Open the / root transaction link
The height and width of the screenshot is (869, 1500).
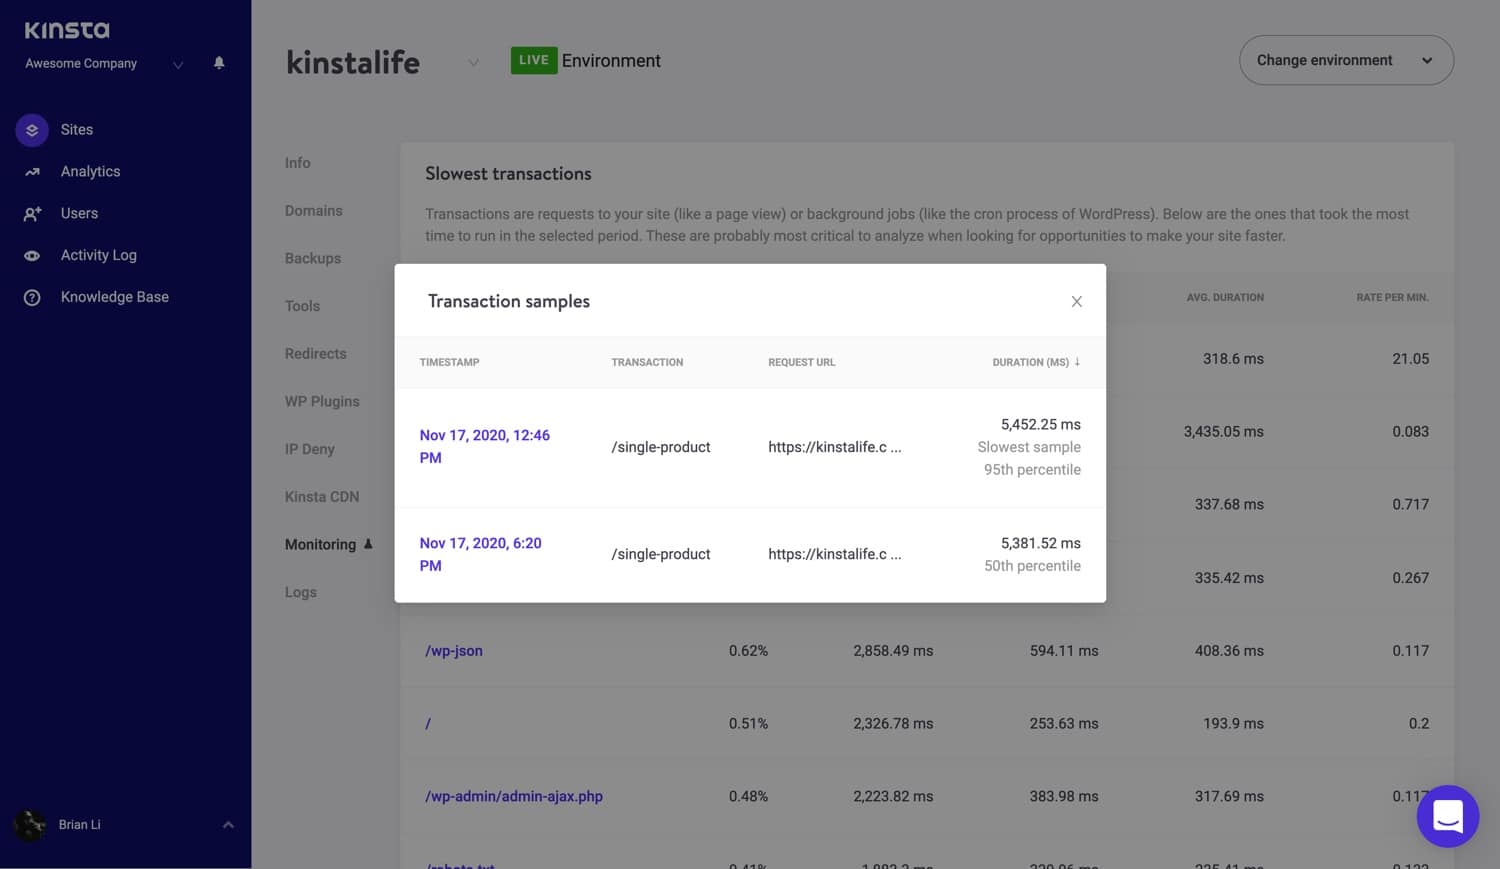[x=428, y=724]
